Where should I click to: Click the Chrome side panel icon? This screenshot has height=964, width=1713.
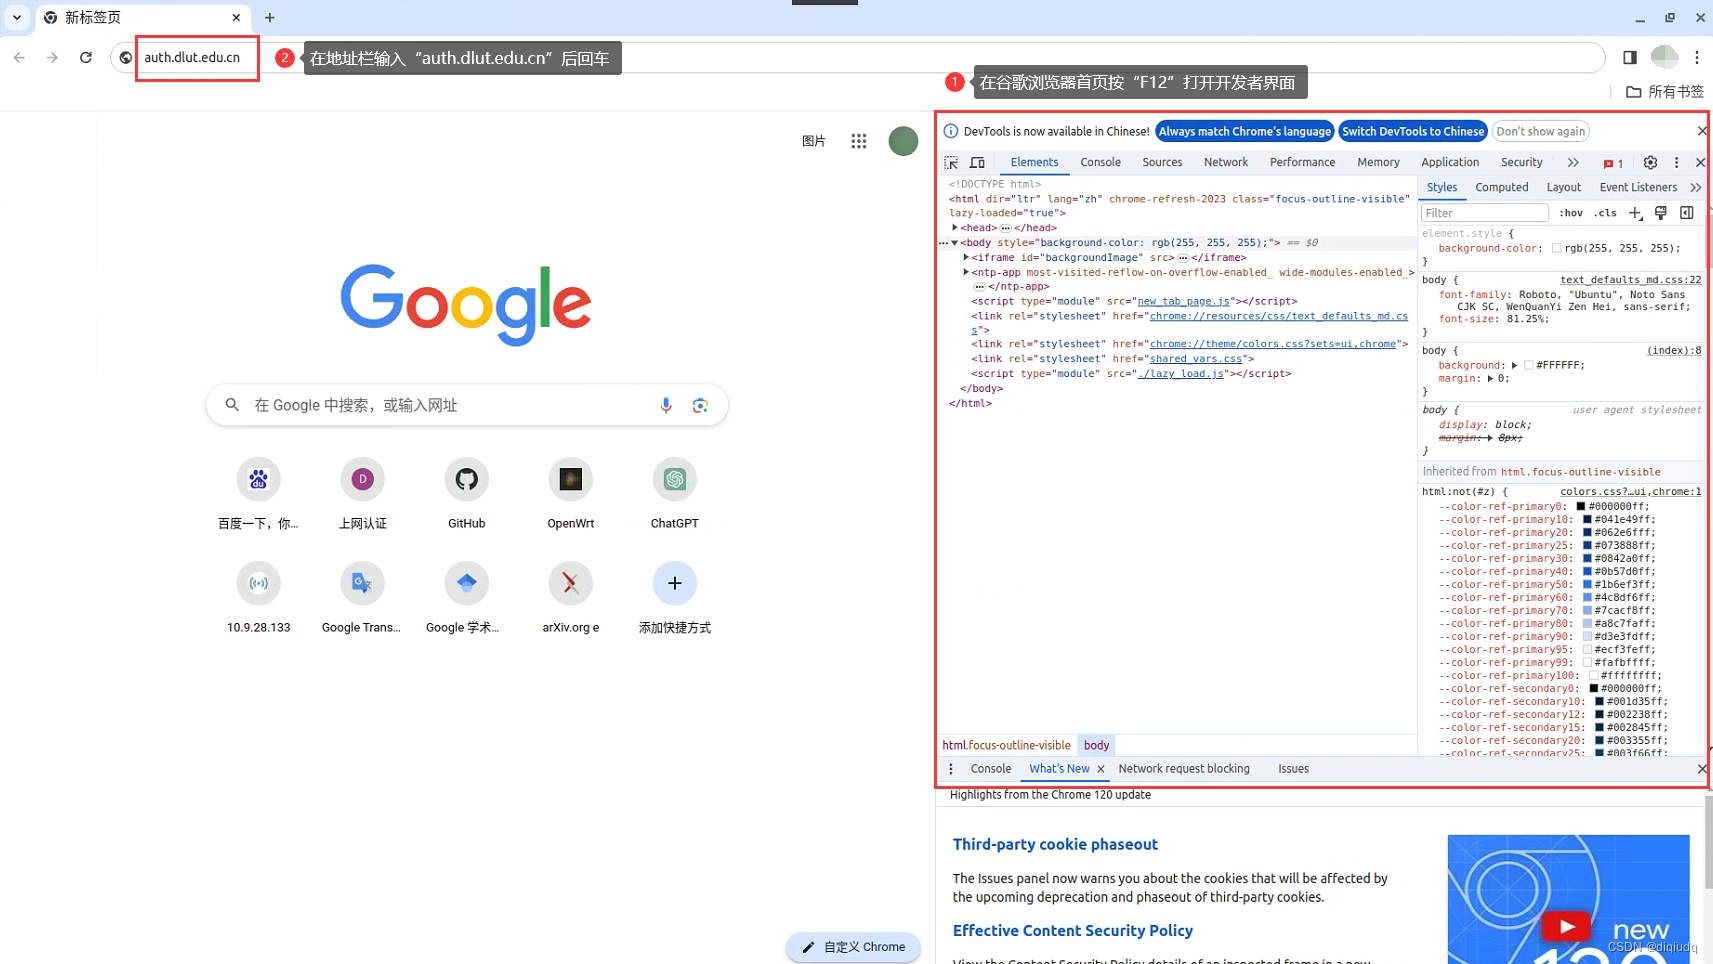click(1630, 58)
